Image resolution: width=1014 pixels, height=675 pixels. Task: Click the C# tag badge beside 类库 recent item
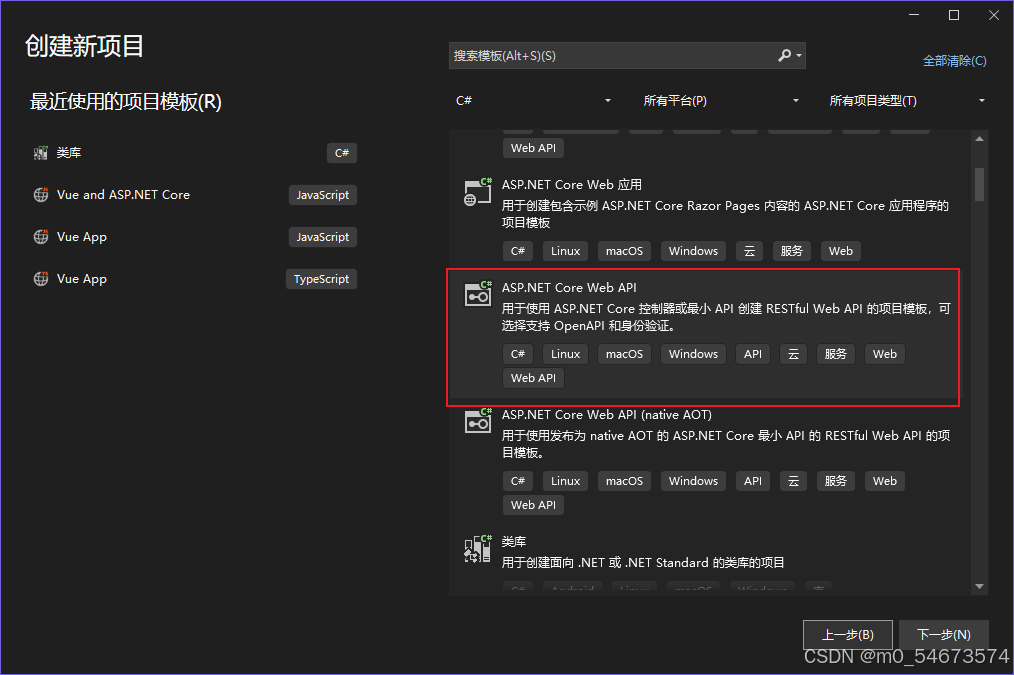coord(341,153)
